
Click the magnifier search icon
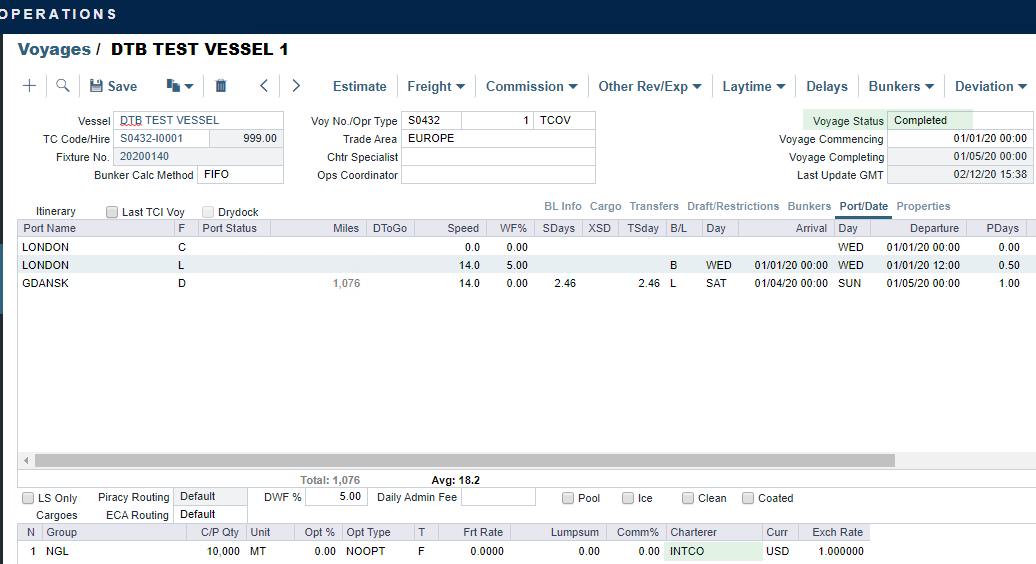pyautogui.click(x=62, y=86)
